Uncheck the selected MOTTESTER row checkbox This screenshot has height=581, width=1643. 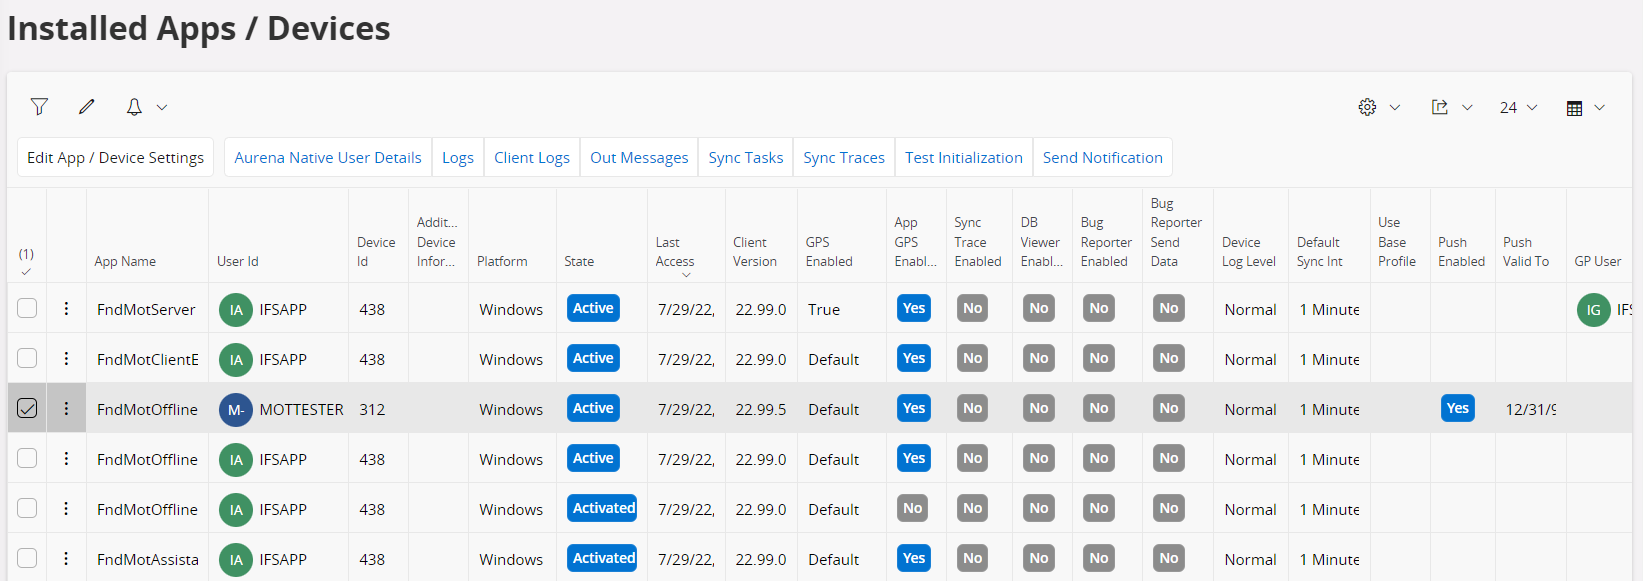[x=27, y=409]
